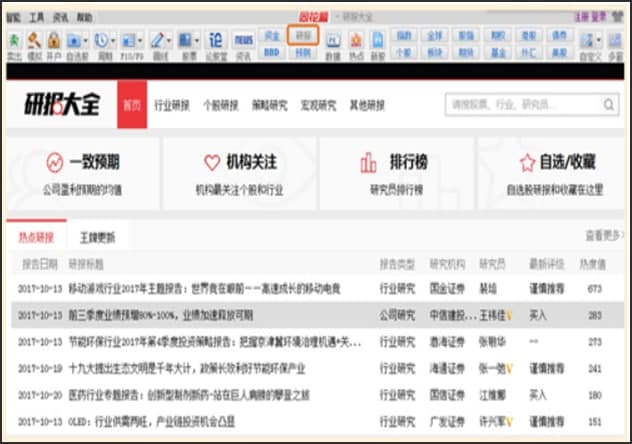Image resolution: width=632 pixels, height=444 pixels.
Task: Click the 自选/收藏 star icon
Action: pyautogui.click(x=526, y=162)
